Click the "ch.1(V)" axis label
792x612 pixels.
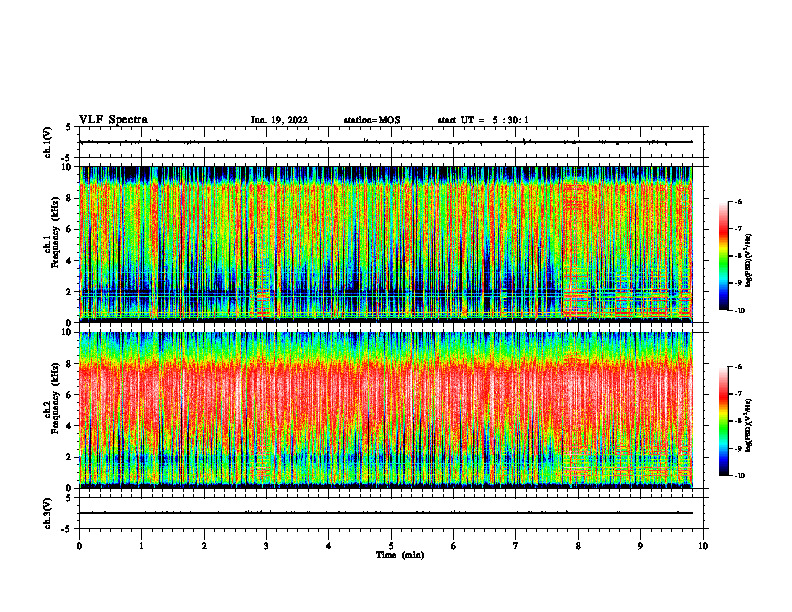pyautogui.click(x=48, y=142)
